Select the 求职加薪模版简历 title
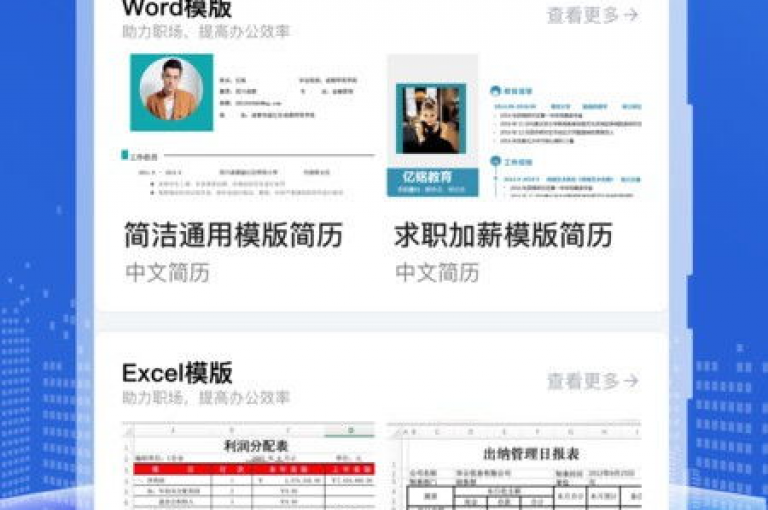This screenshot has width=768, height=510. (x=504, y=235)
